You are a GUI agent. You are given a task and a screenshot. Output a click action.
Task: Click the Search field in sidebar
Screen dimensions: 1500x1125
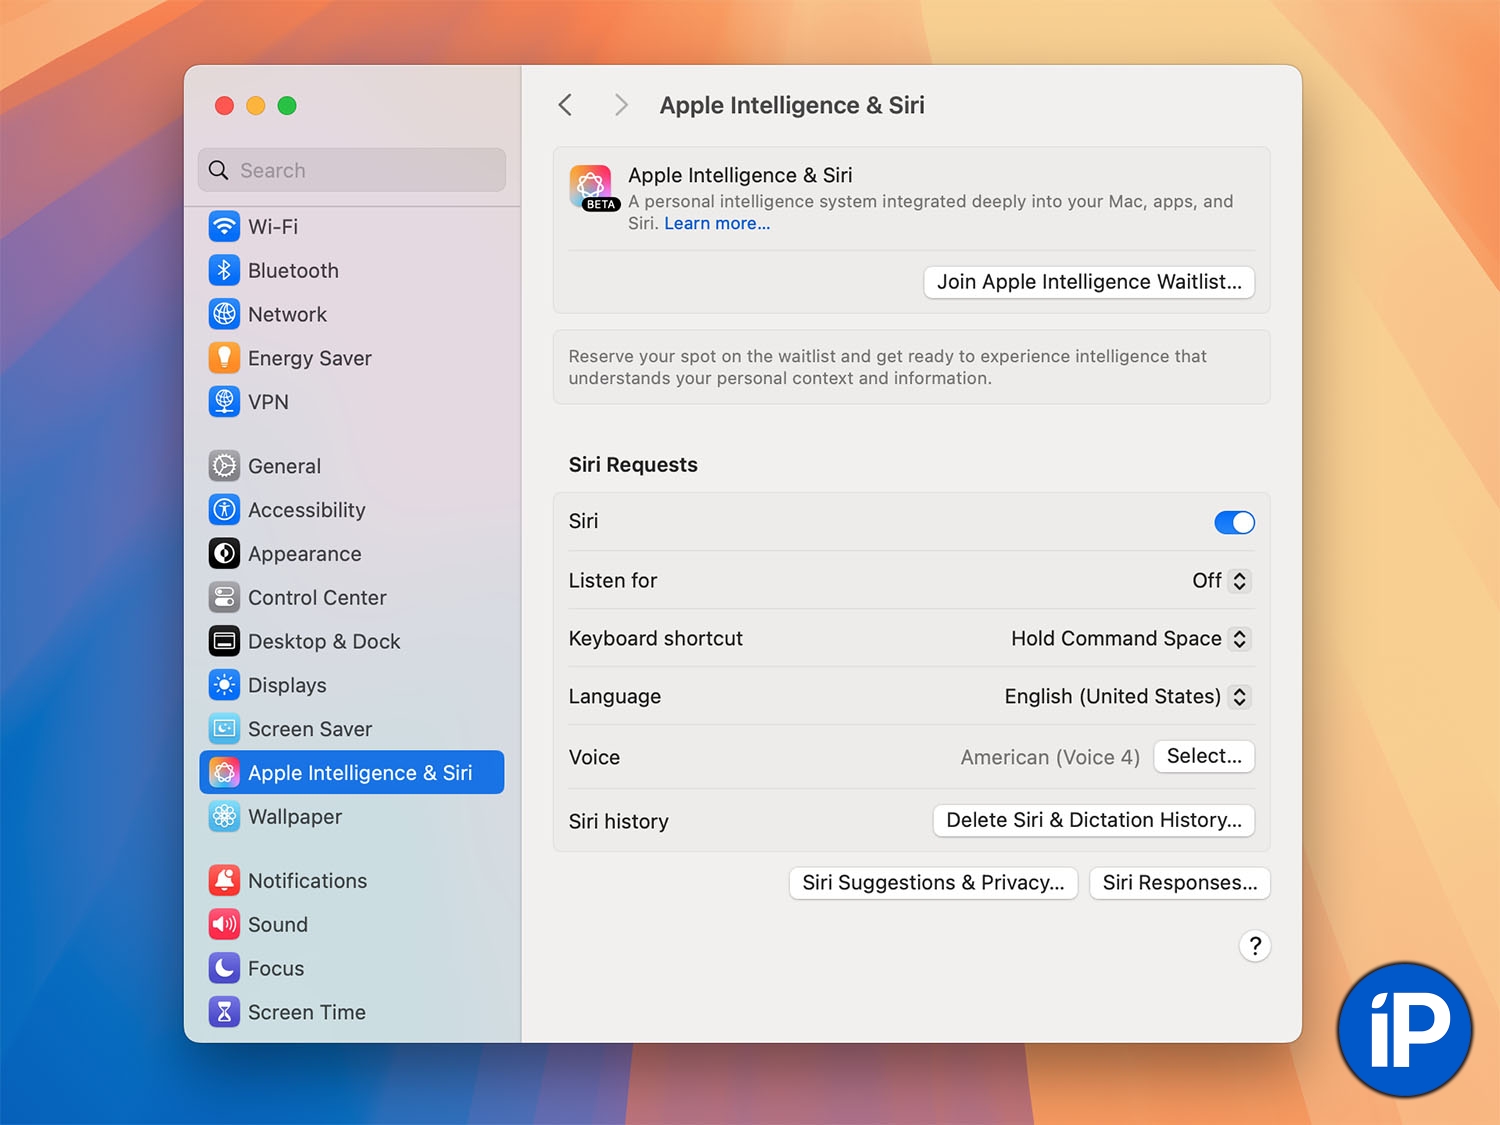pos(352,171)
